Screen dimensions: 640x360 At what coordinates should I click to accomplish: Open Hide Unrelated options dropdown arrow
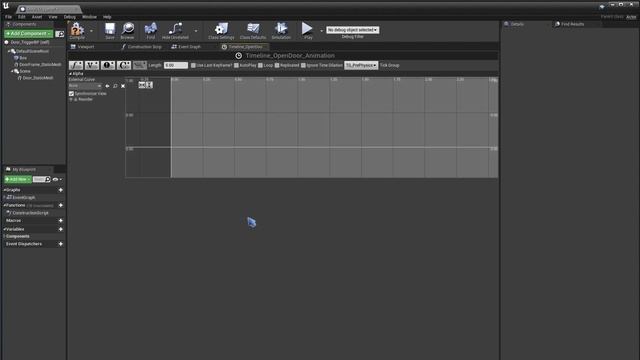coord(196,31)
